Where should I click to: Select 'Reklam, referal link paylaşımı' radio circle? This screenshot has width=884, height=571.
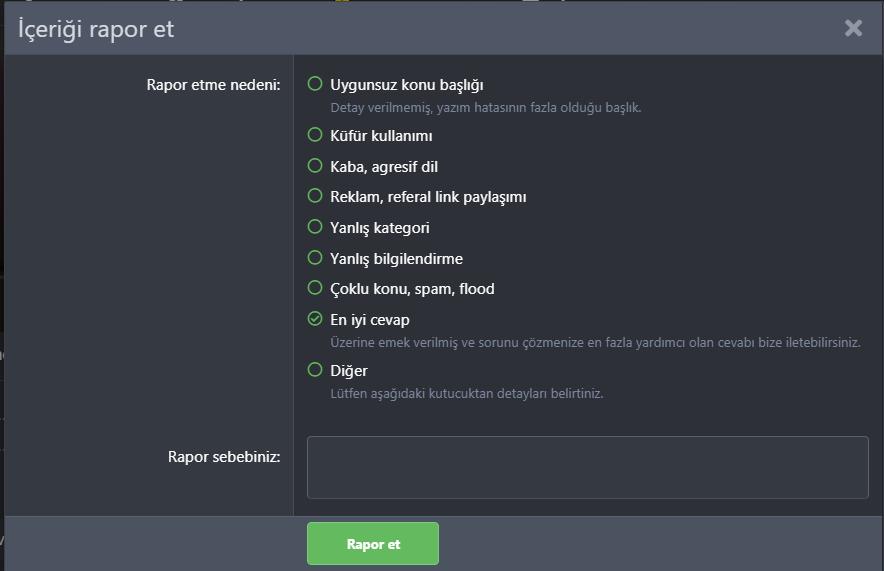pyautogui.click(x=315, y=196)
